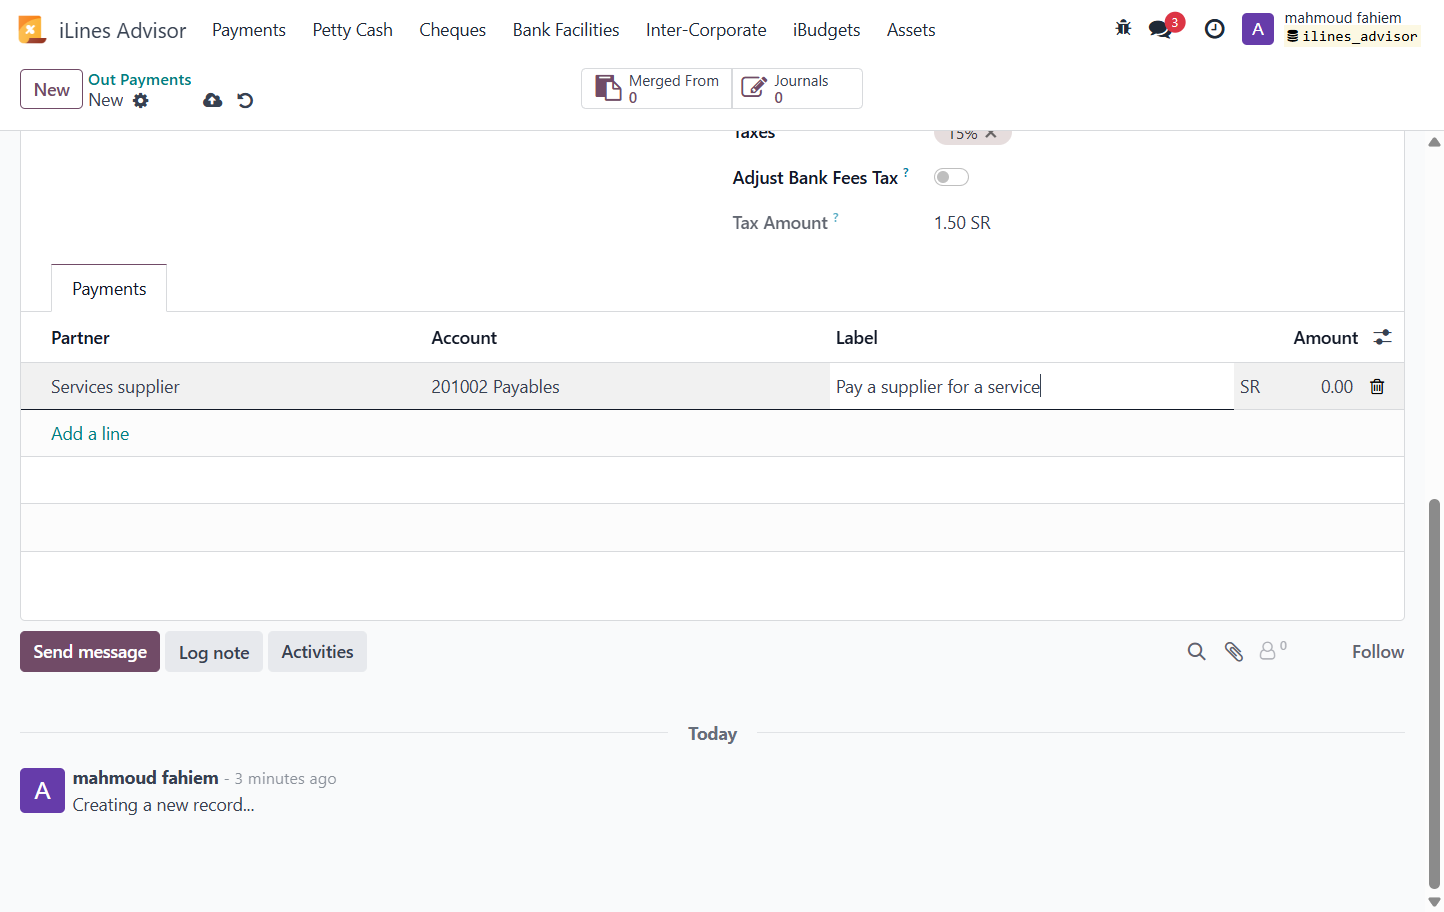Click the page vertical scrollbar thumb
This screenshot has width=1444, height=912.
point(1434,693)
